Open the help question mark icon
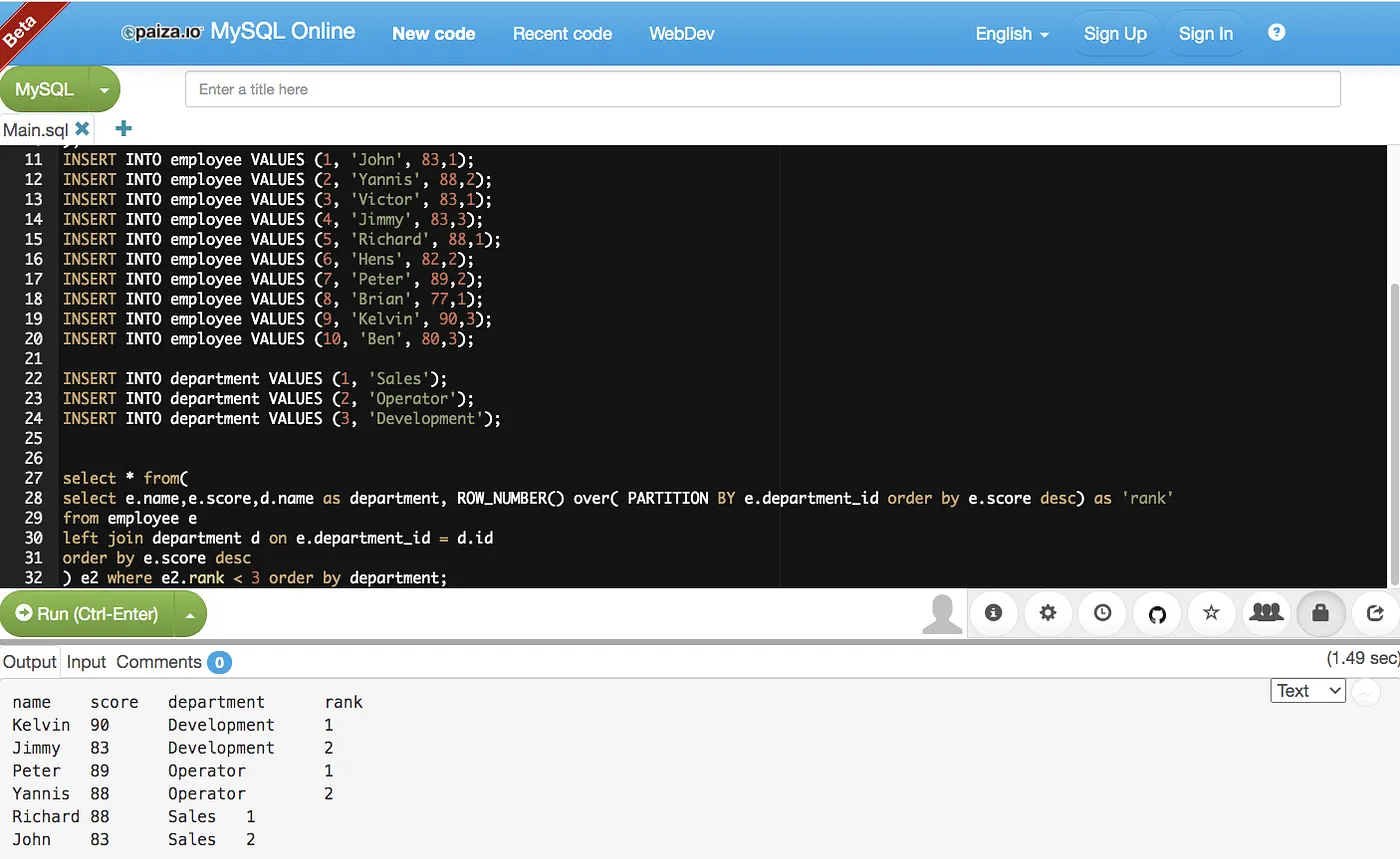Screen dimensions: 1400x859 1276,33
